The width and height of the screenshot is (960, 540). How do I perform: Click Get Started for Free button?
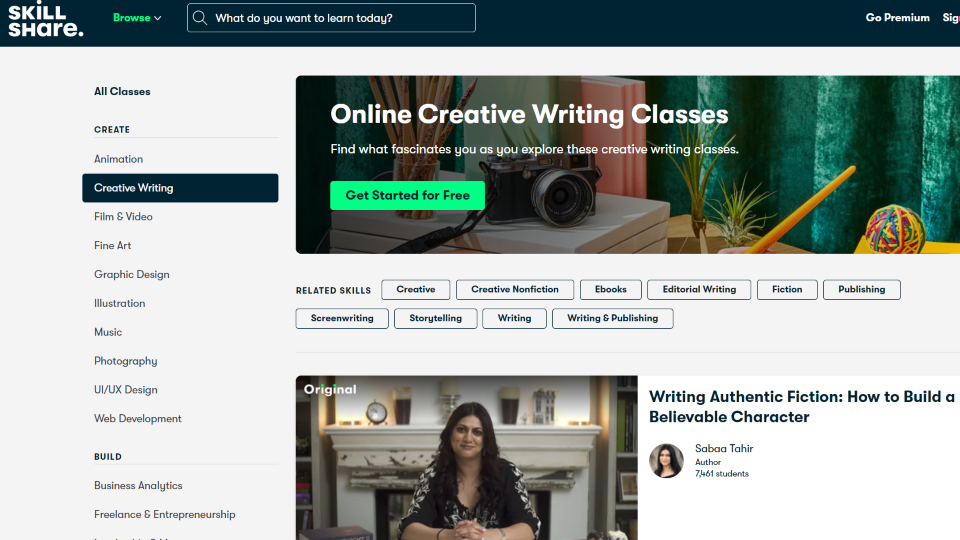(408, 195)
